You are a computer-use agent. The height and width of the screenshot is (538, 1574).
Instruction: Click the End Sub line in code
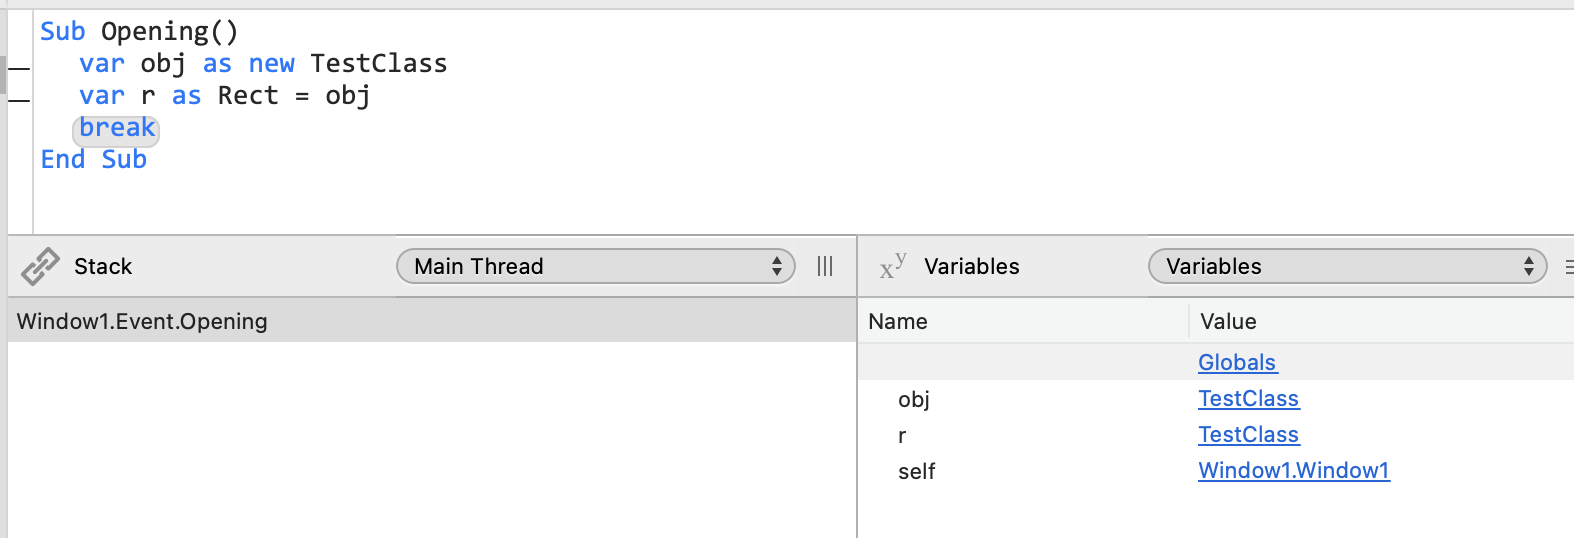94,159
